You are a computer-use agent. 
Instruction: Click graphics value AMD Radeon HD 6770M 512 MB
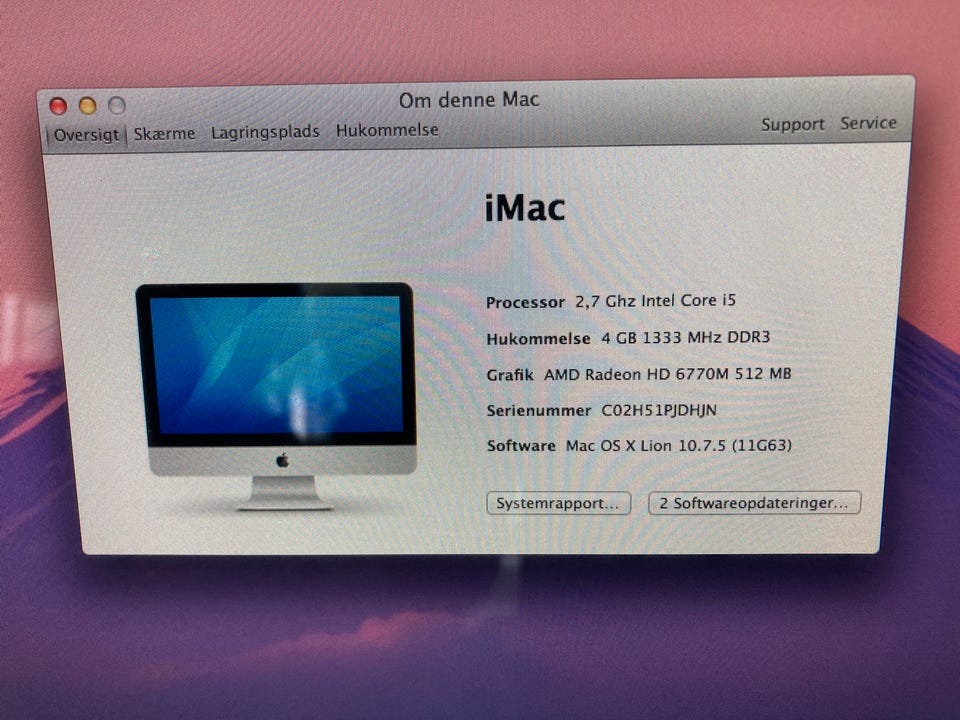(x=667, y=374)
